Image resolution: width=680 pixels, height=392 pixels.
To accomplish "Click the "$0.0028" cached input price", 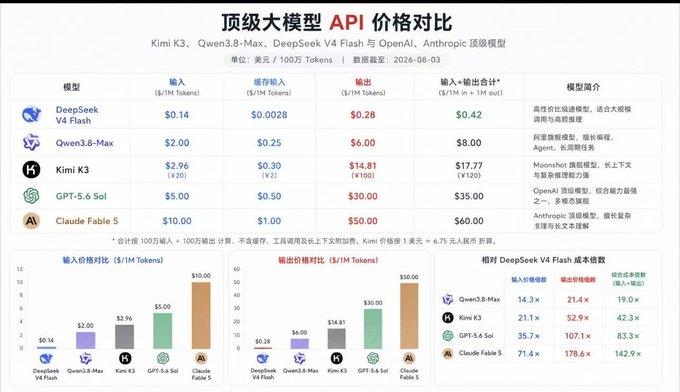I will (269, 115).
